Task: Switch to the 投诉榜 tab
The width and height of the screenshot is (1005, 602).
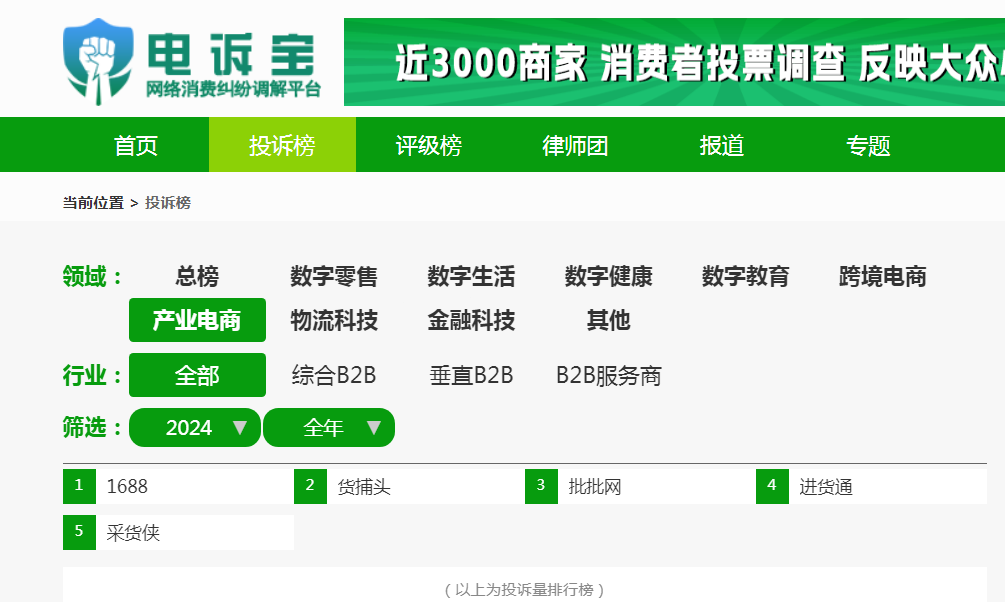Action: click(282, 145)
